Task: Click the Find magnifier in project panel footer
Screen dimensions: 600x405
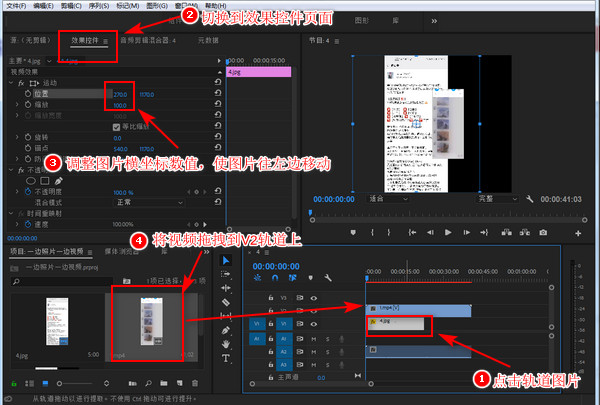Action: pyautogui.click(x=148, y=383)
